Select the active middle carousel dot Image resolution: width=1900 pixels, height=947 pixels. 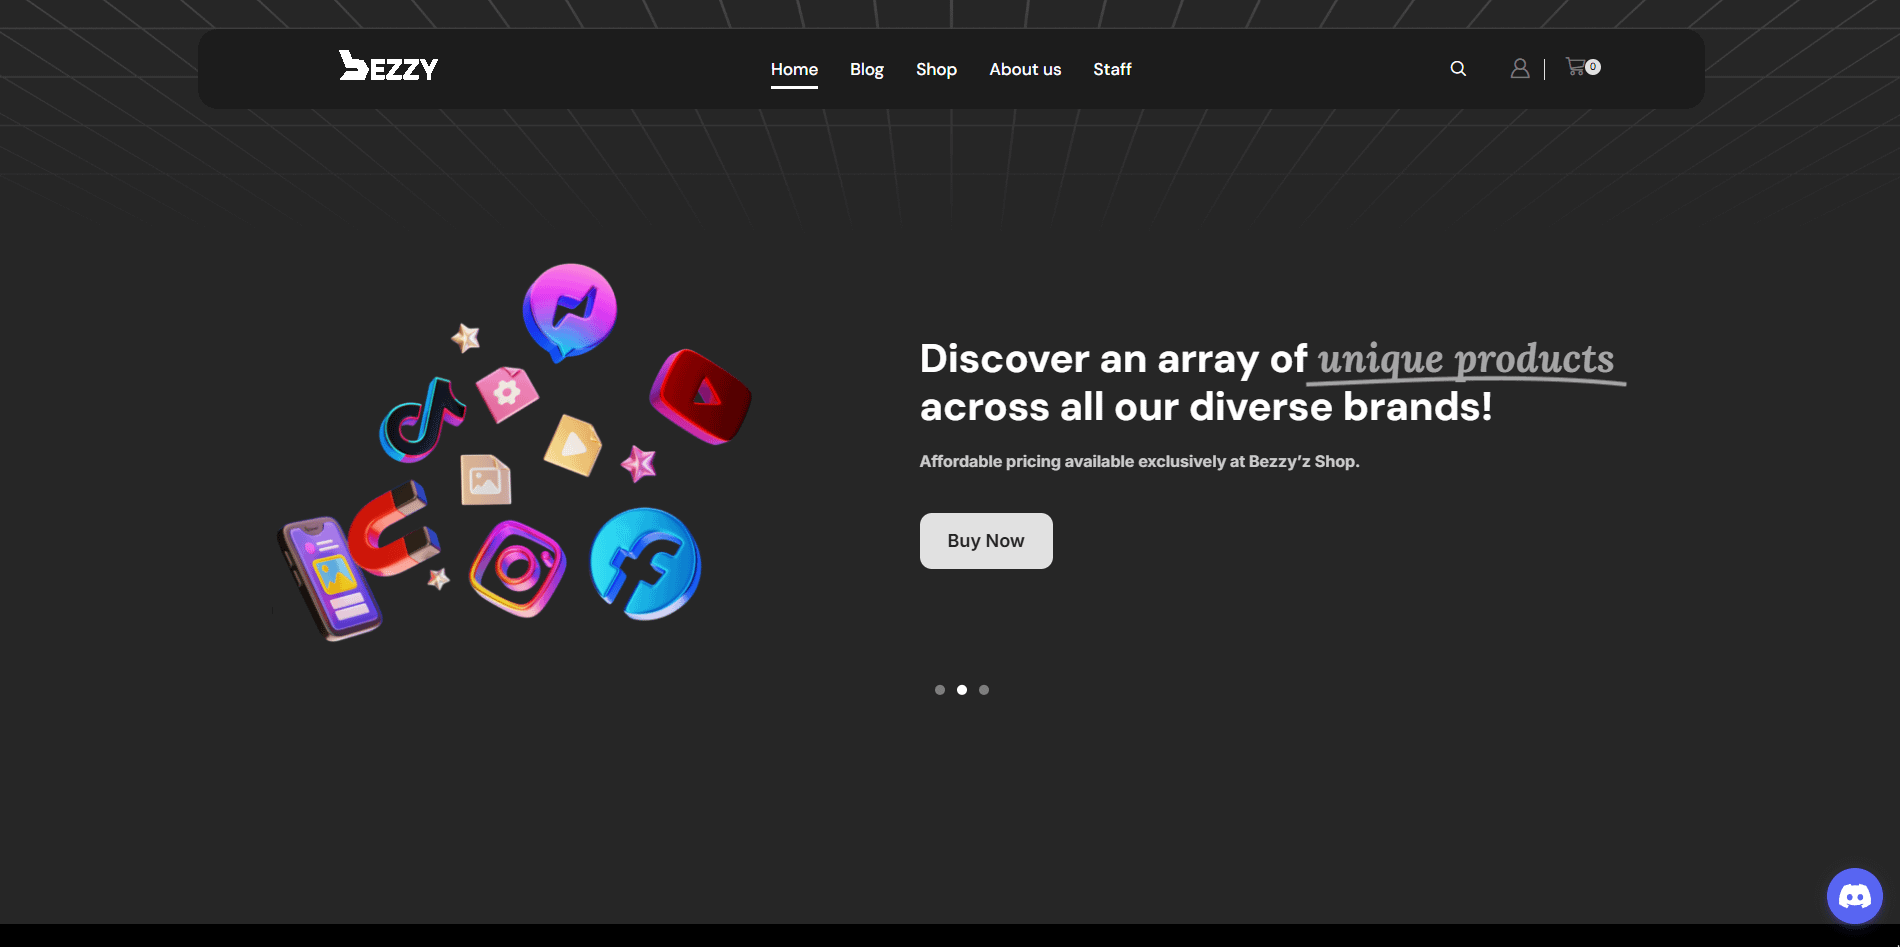962,690
